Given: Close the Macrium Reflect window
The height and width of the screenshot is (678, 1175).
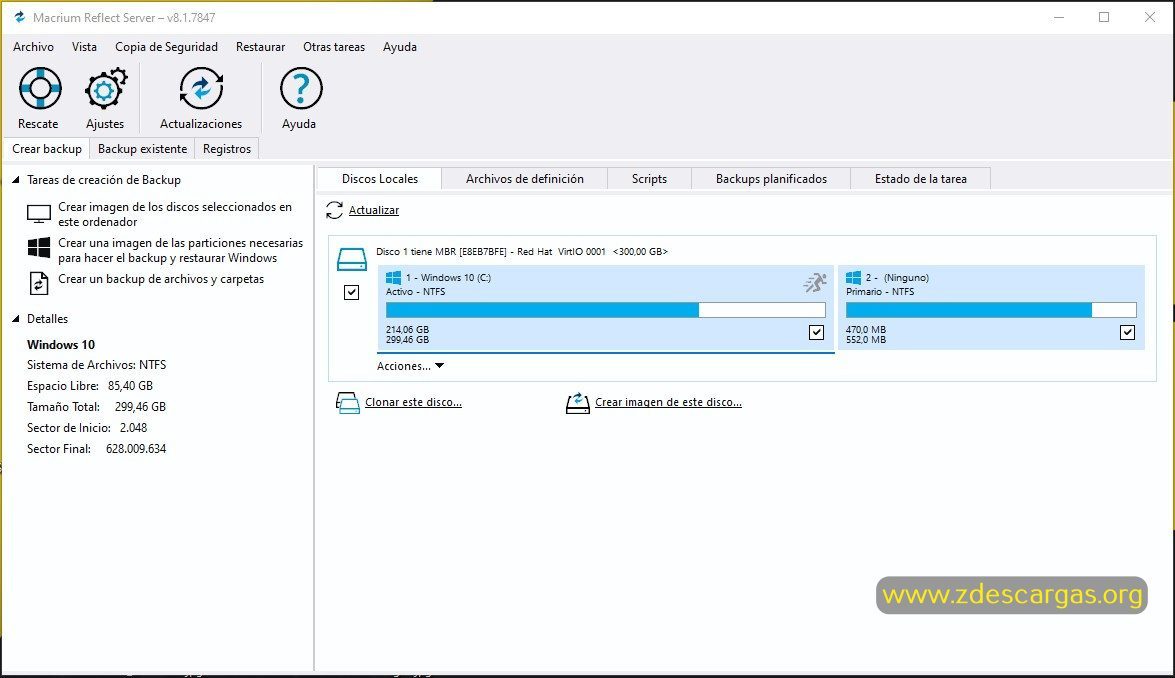Looking at the screenshot, I should point(1150,16).
